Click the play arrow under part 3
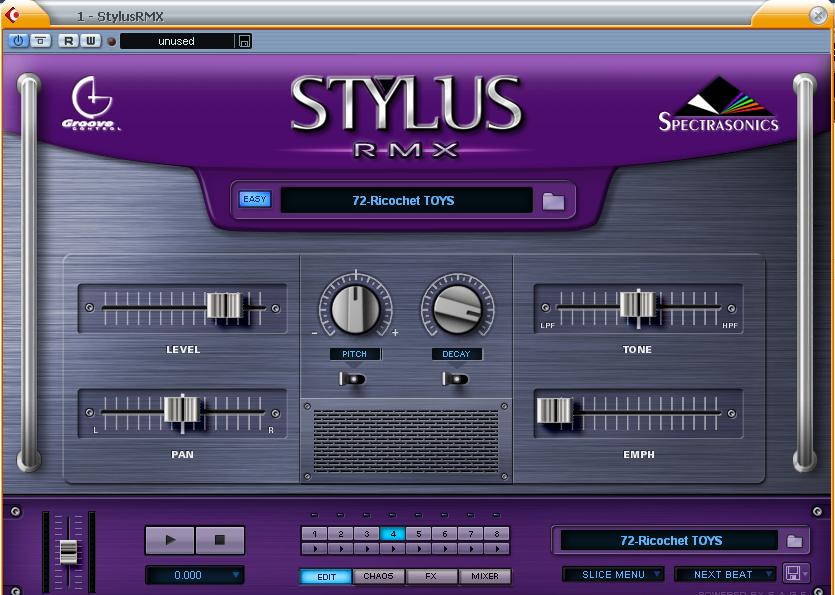The width and height of the screenshot is (835, 595). pyautogui.click(x=366, y=548)
